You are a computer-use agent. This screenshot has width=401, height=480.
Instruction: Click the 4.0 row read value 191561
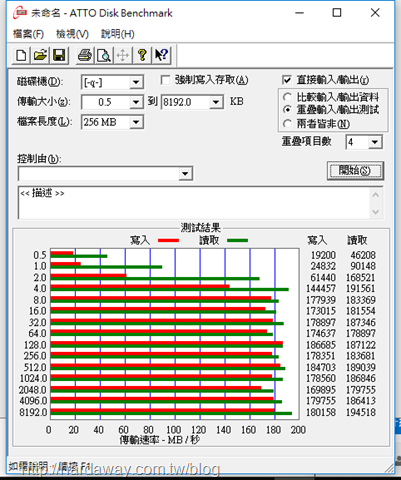361,288
